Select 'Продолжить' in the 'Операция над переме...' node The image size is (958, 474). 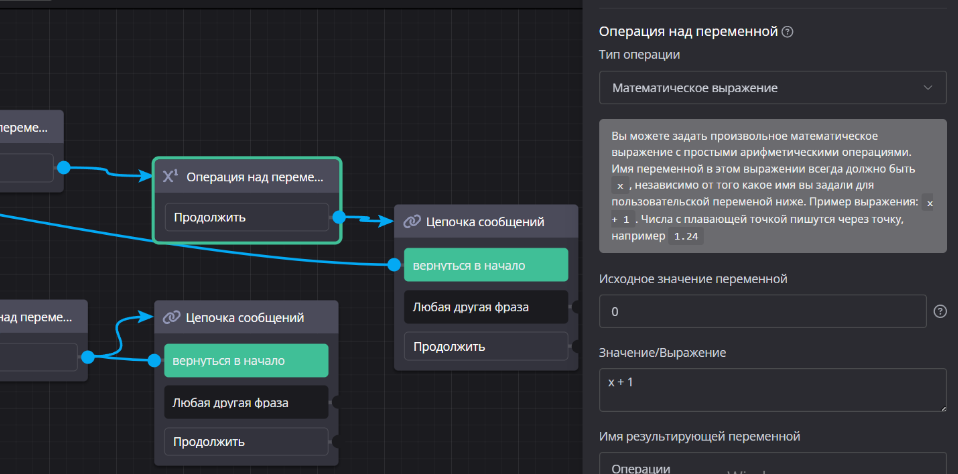pos(246,217)
